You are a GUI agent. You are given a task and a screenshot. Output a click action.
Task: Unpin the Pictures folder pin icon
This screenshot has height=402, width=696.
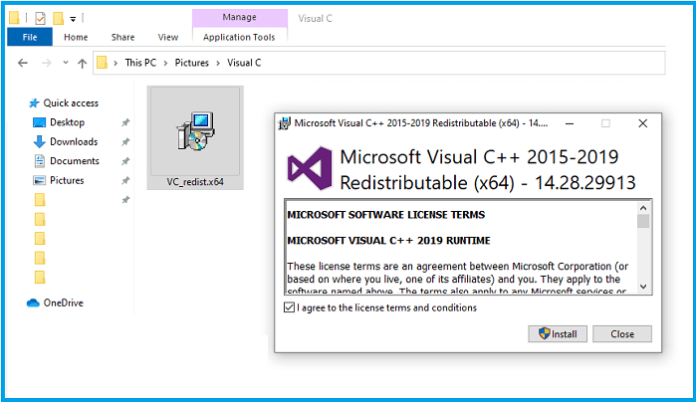(126, 180)
